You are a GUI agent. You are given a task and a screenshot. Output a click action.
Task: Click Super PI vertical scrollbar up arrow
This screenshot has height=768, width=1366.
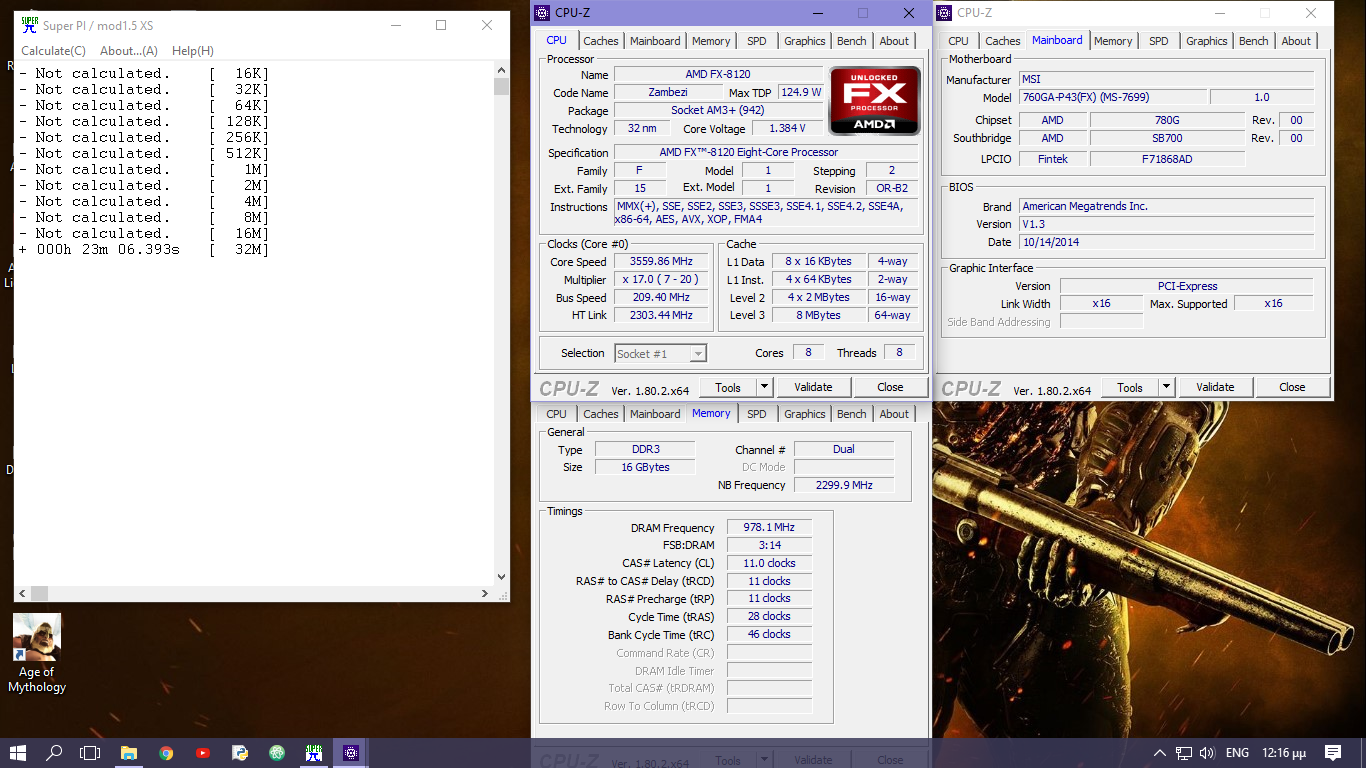(502, 69)
